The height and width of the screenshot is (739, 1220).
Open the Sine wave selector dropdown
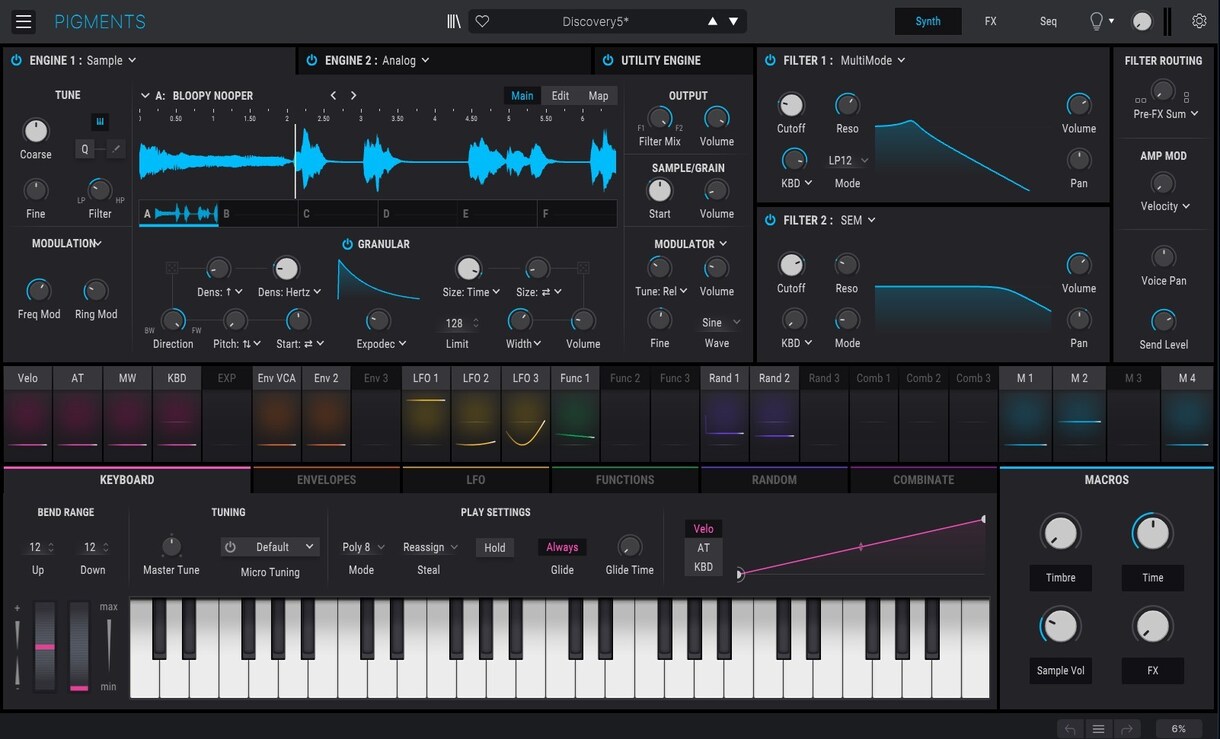coord(721,323)
